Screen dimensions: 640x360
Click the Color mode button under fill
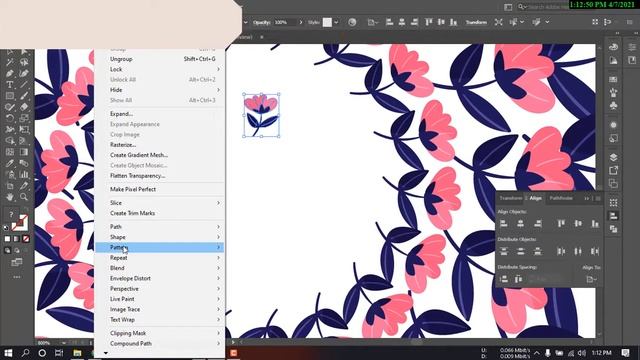(7, 239)
